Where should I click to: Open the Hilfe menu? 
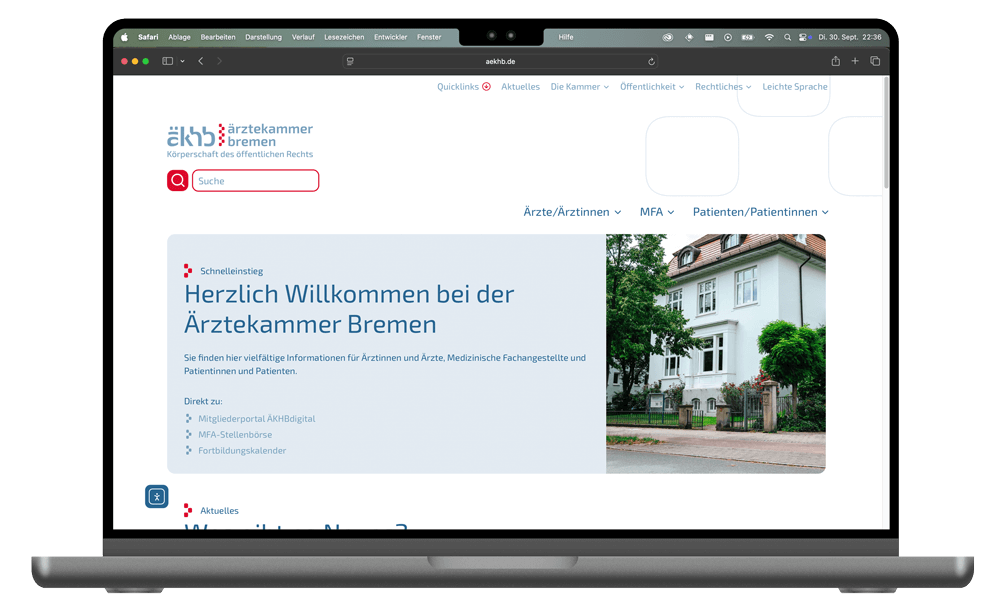566,37
